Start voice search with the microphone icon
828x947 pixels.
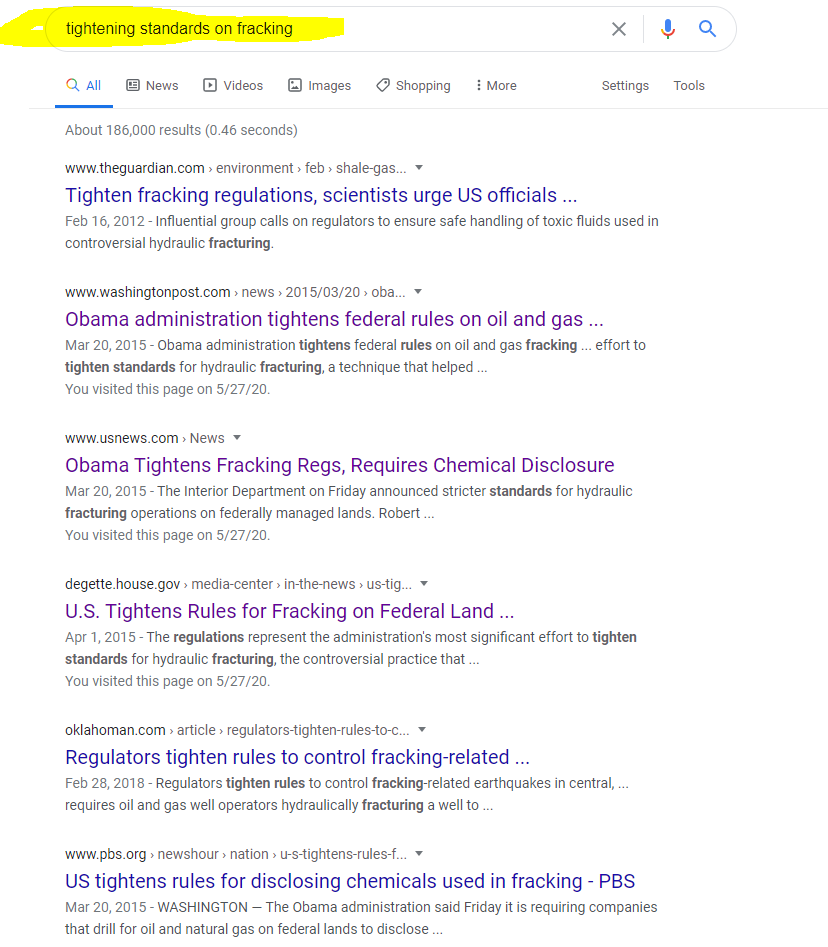pos(668,29)
